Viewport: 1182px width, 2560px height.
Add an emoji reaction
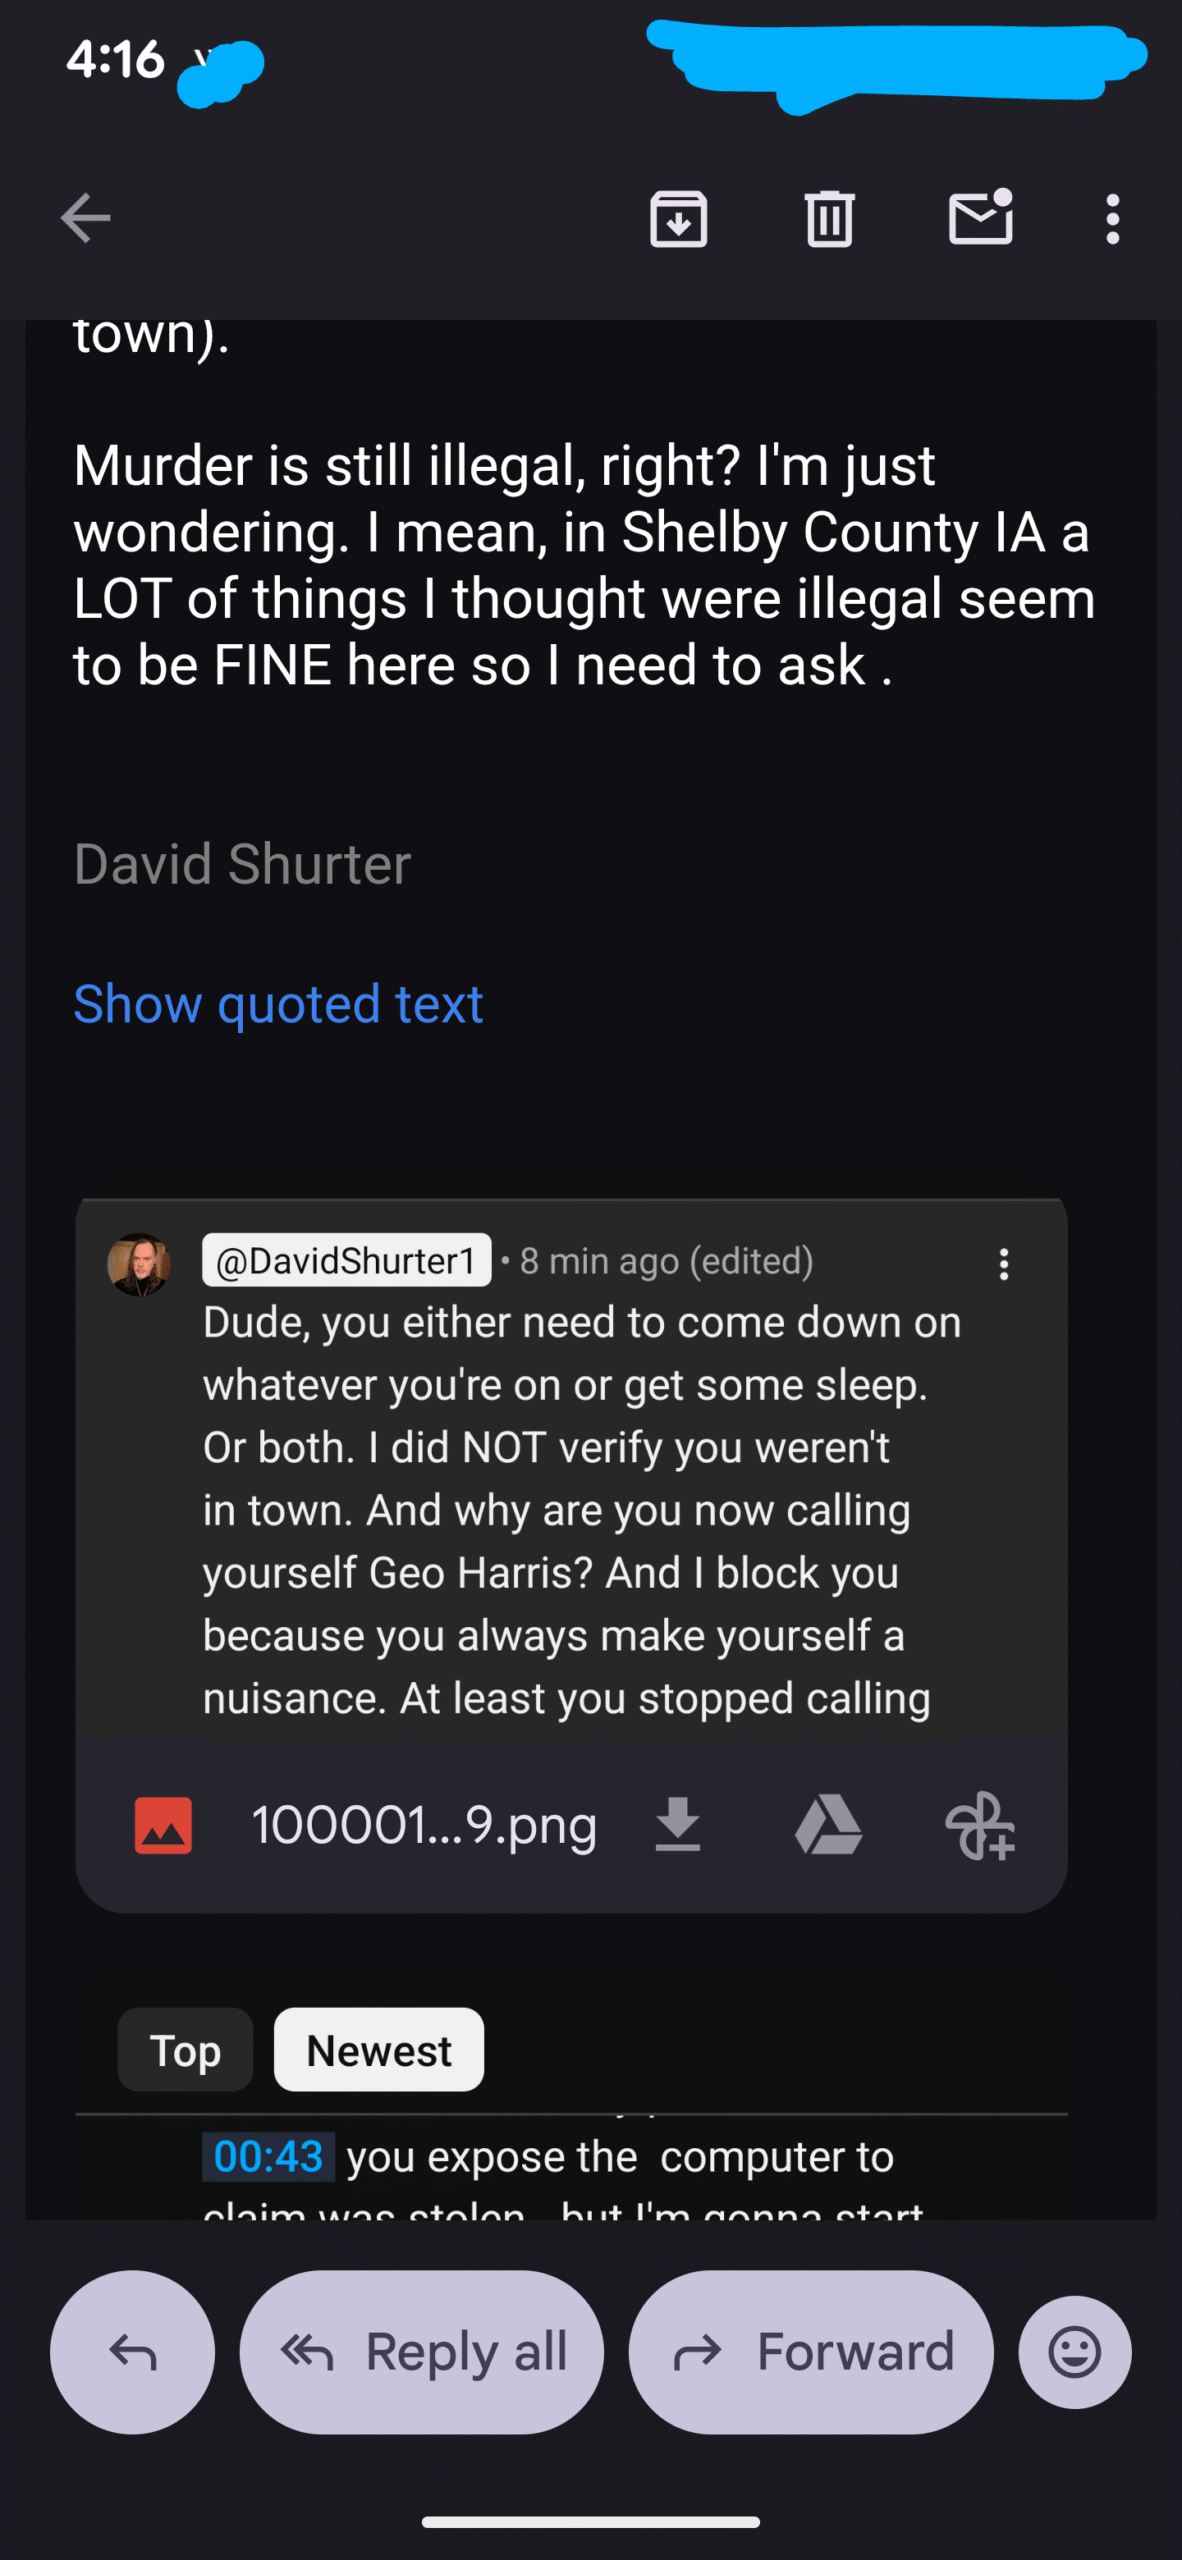(x=1075, y=2352)
